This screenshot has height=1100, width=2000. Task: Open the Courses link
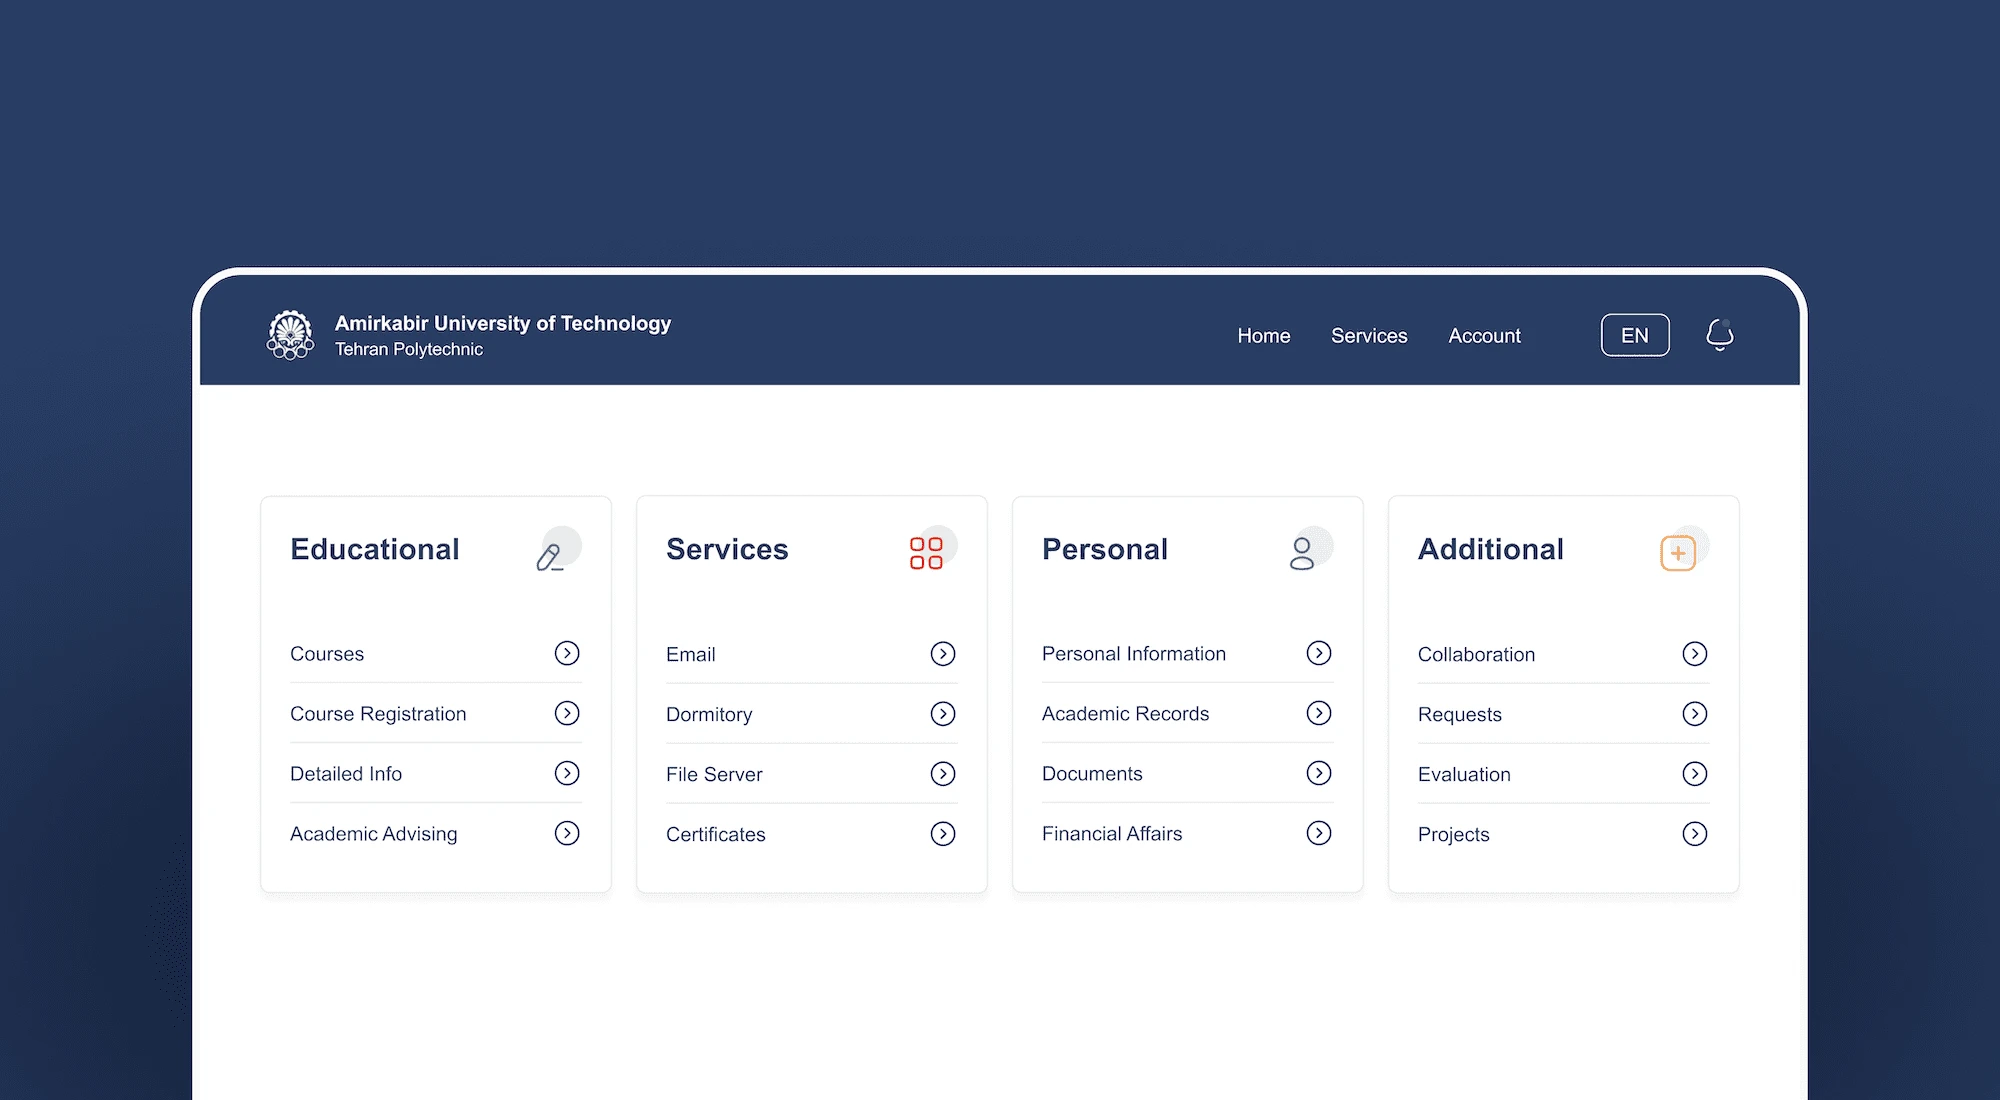[327, 654]
